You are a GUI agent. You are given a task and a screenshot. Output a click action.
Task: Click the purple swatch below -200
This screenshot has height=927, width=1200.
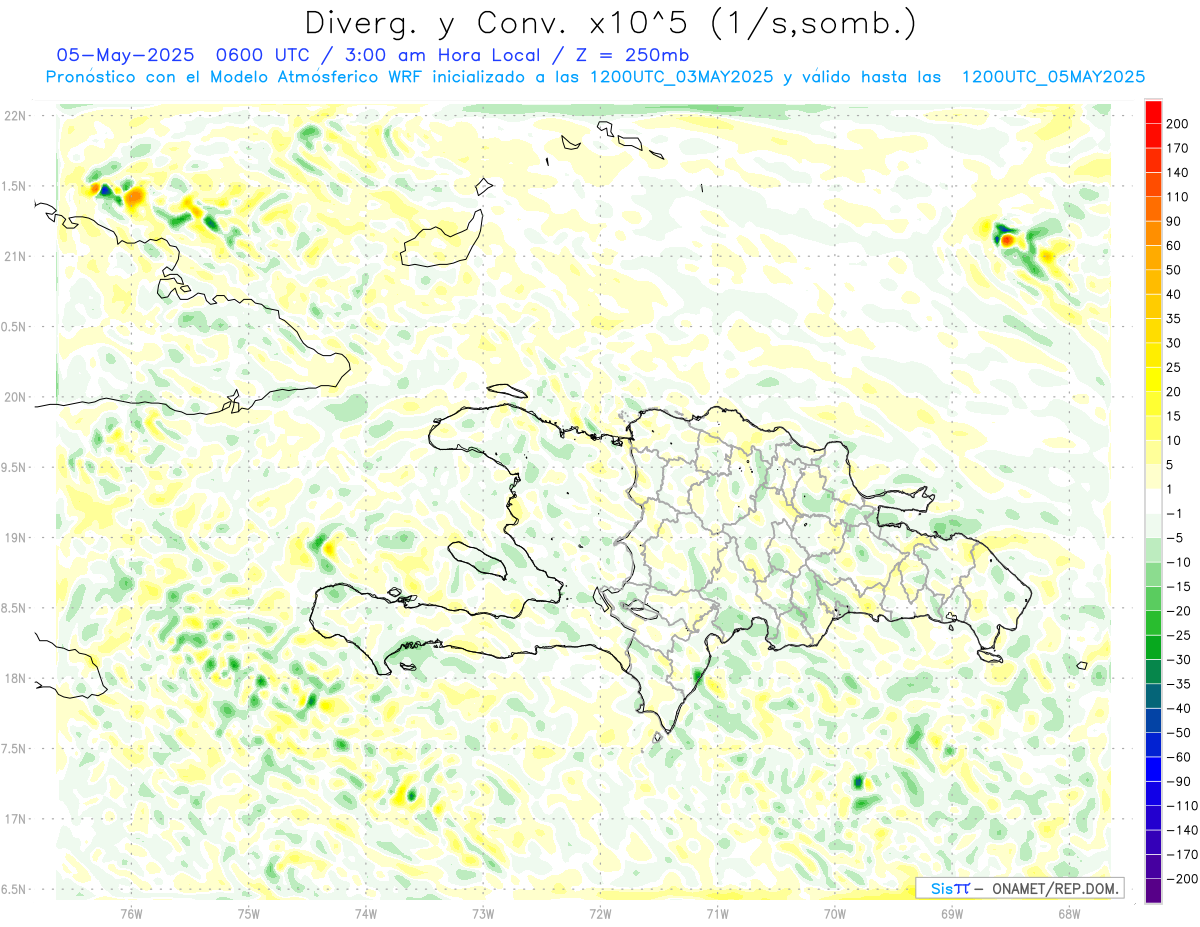[x=1154, y=891]
